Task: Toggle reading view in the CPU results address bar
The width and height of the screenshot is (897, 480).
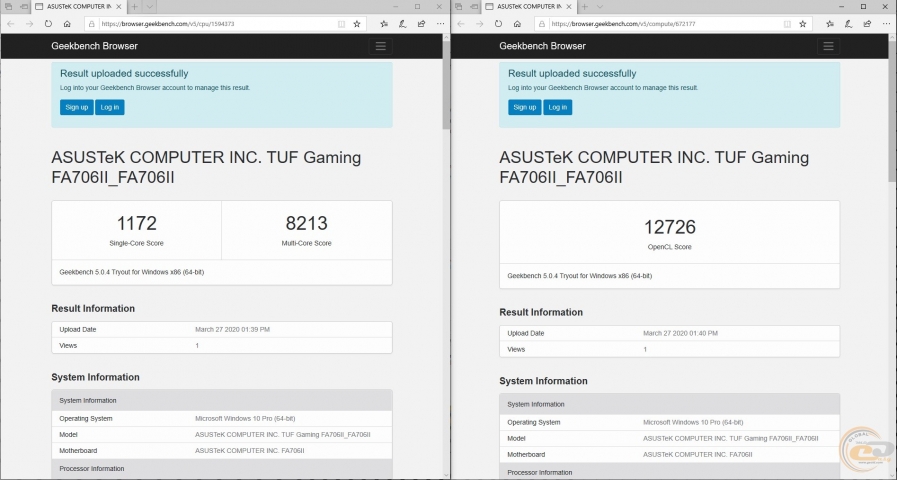Action: [341, 24]
